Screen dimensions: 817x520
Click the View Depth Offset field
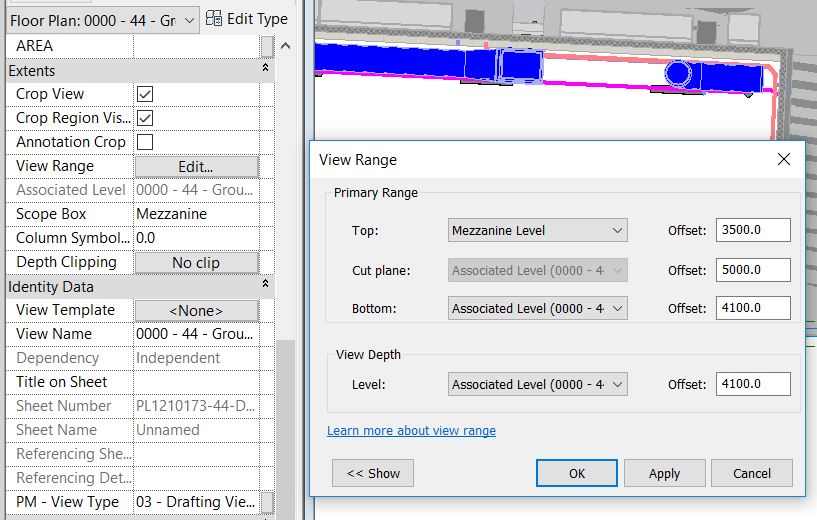point(753,384)
